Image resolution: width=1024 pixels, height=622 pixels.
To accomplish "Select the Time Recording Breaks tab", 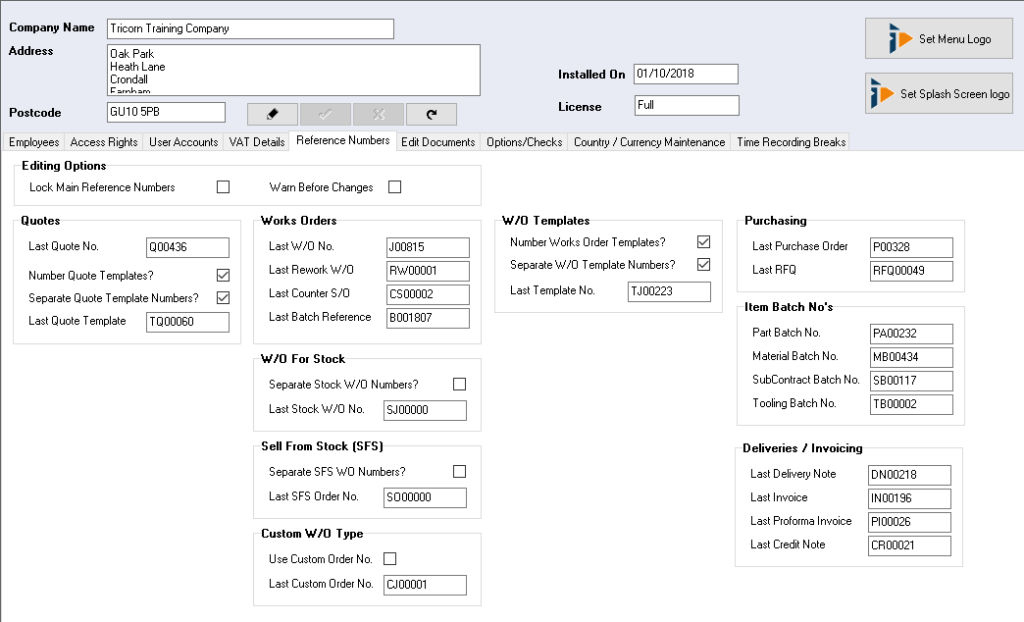I will point(791,142).
